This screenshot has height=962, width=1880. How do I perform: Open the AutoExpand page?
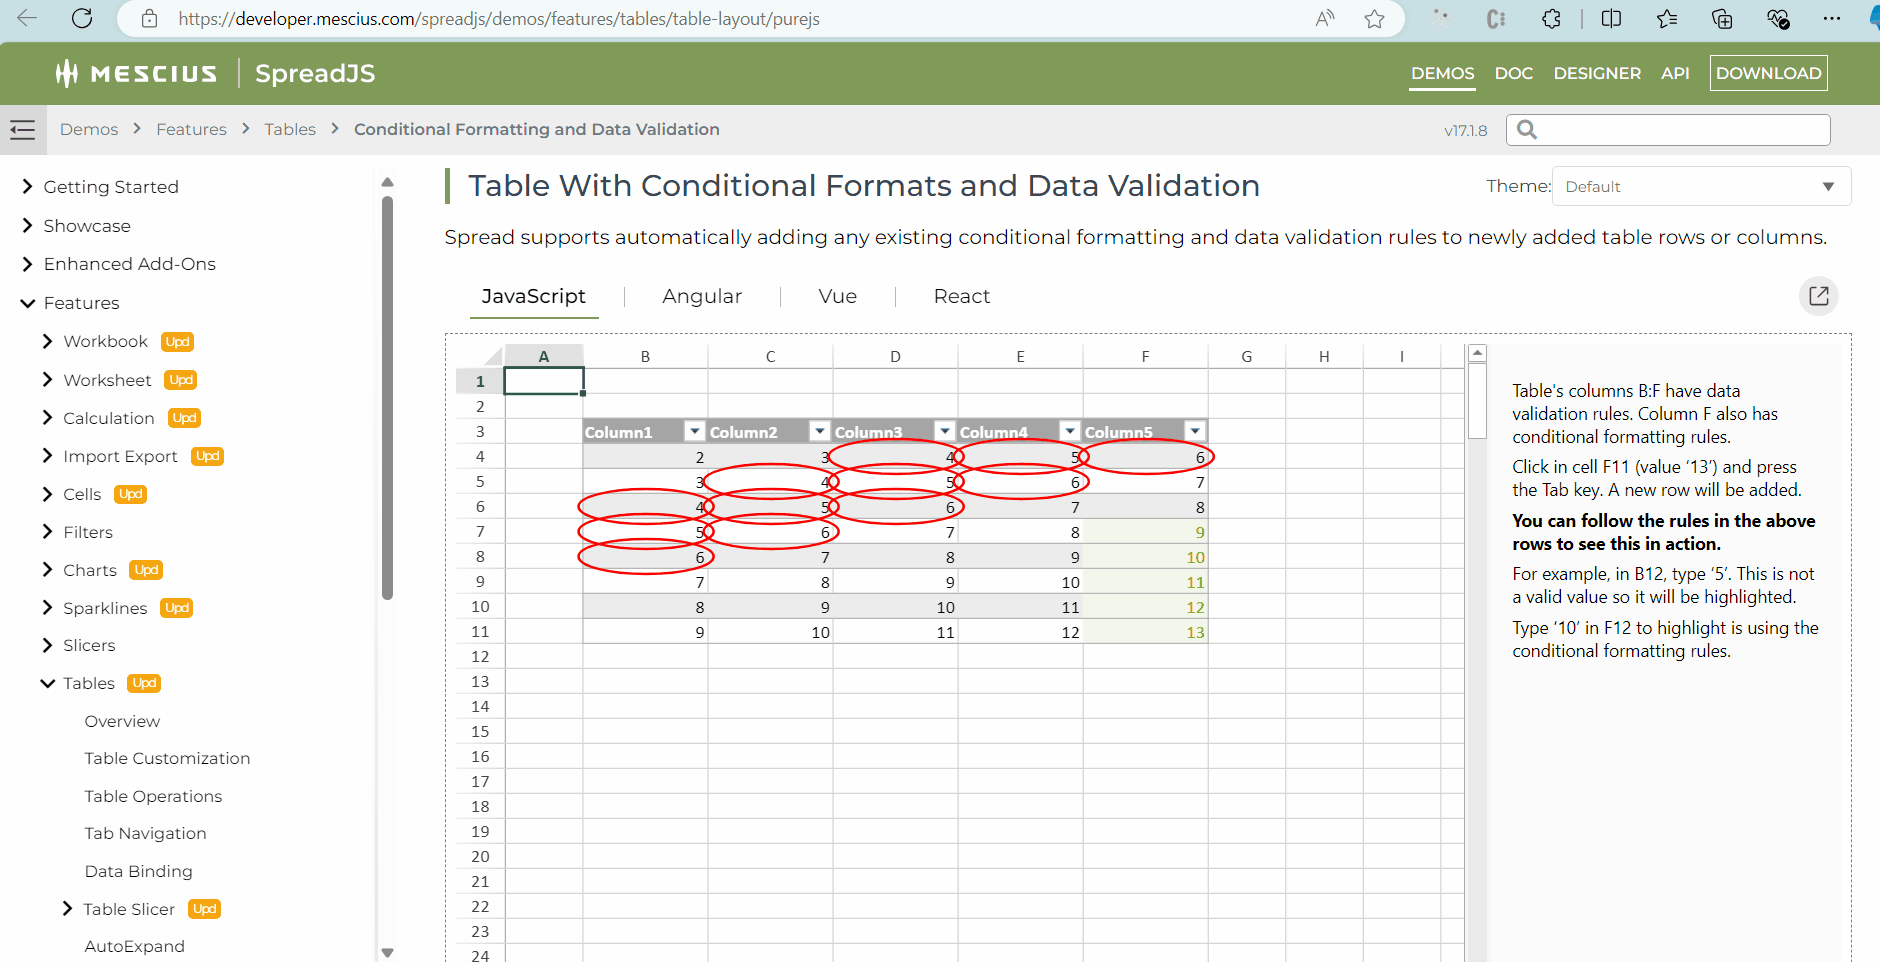pyautogui.click(x=134, y=946)
